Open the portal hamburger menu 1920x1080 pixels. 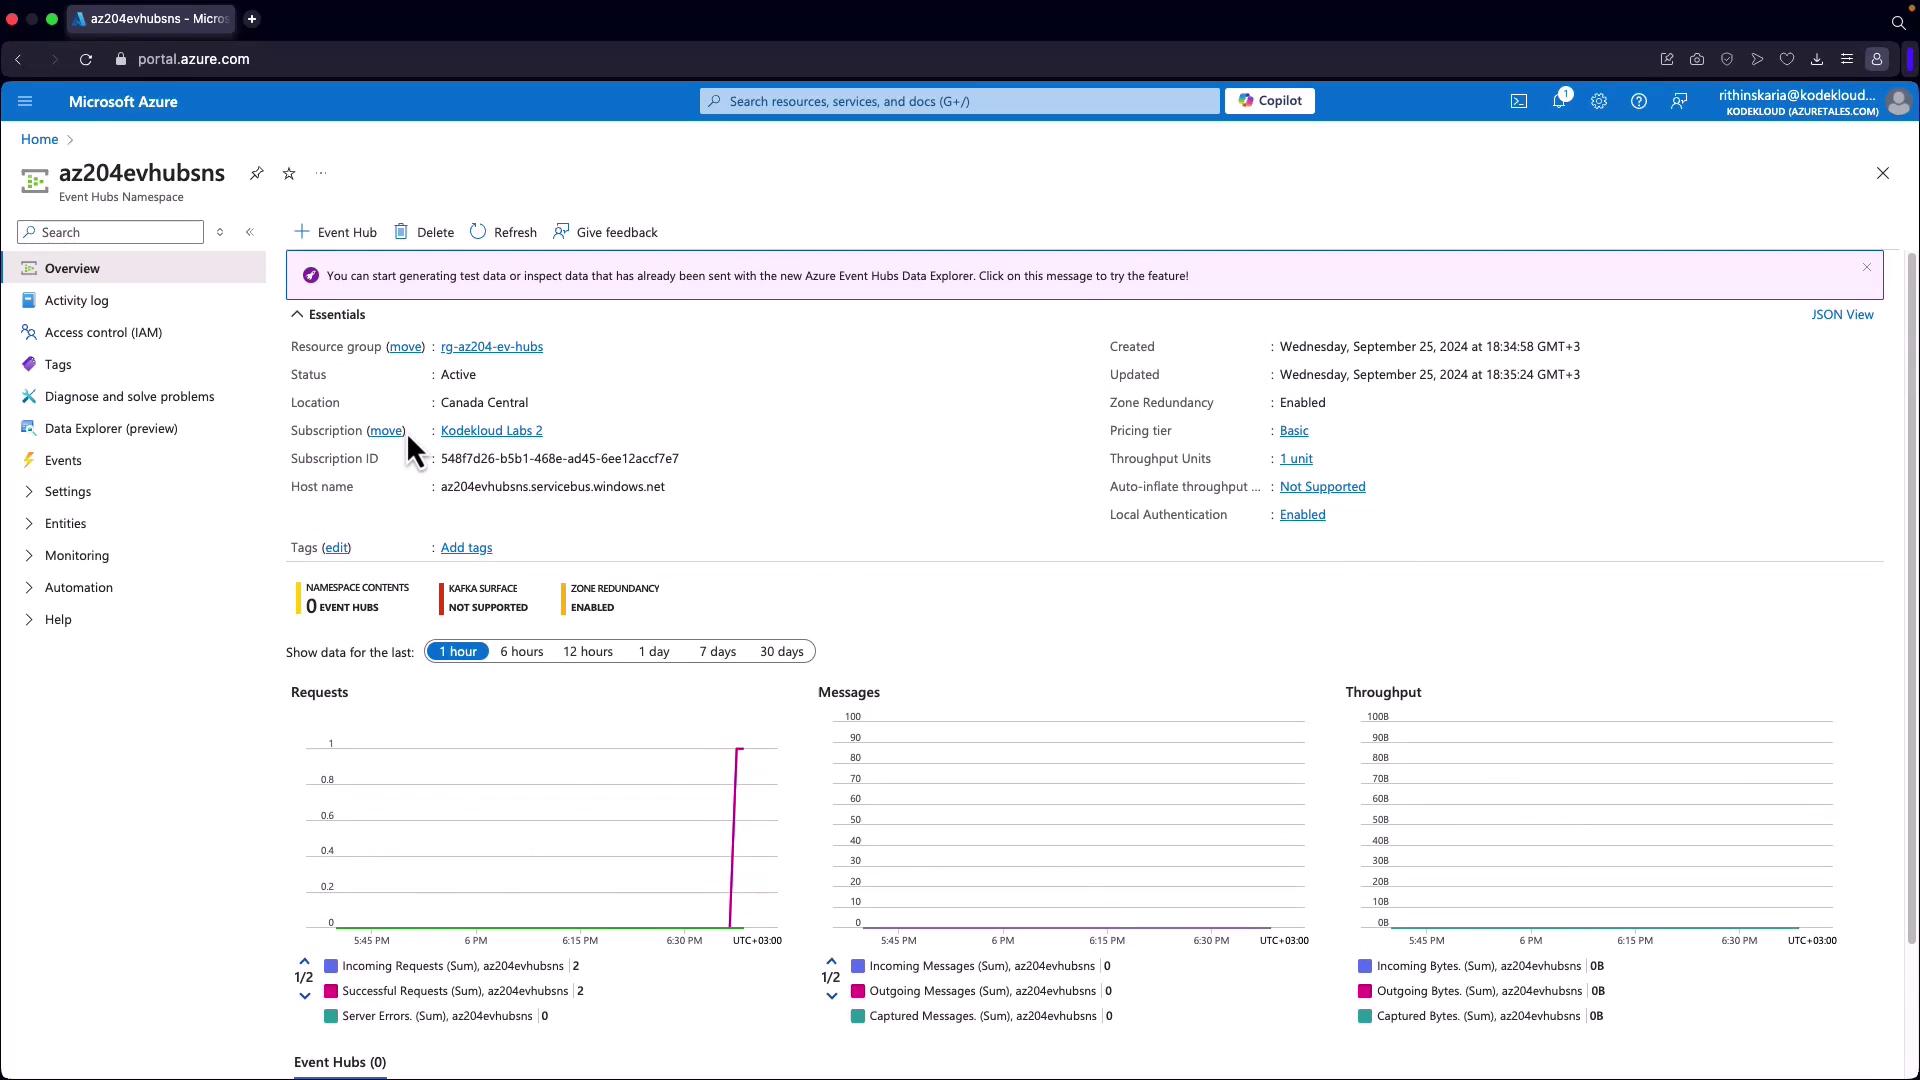[25, 101]
